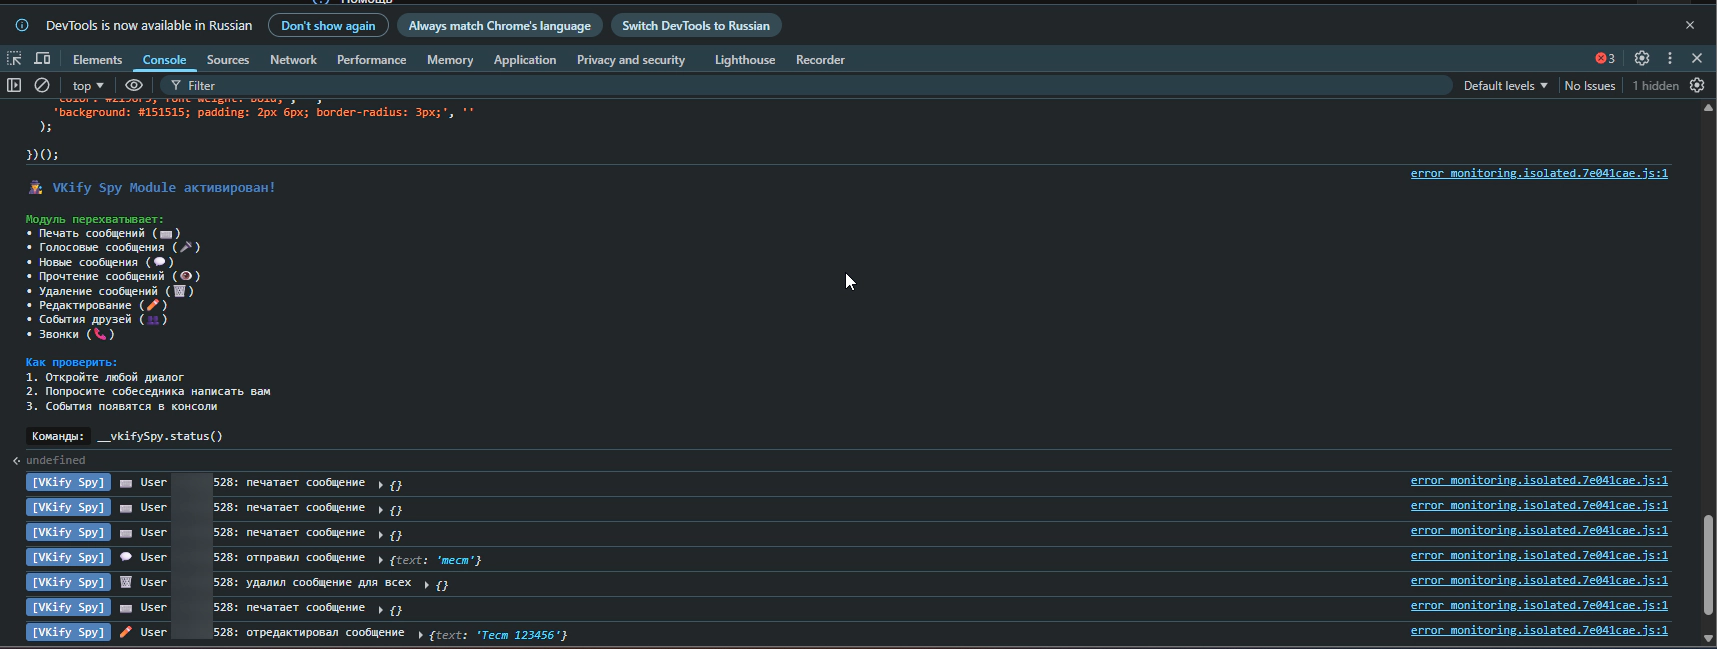Click the inspect element picker icon
The image size is (1717, 649).
point(14,59)
